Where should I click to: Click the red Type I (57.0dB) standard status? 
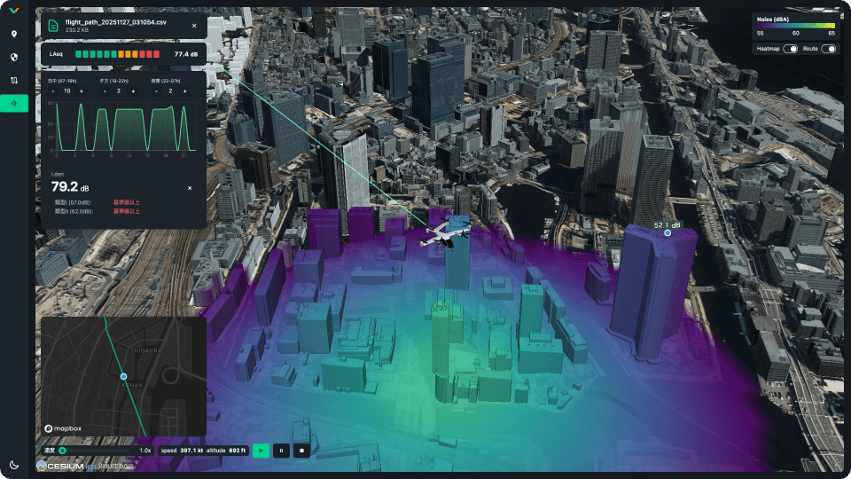(126, 202)
